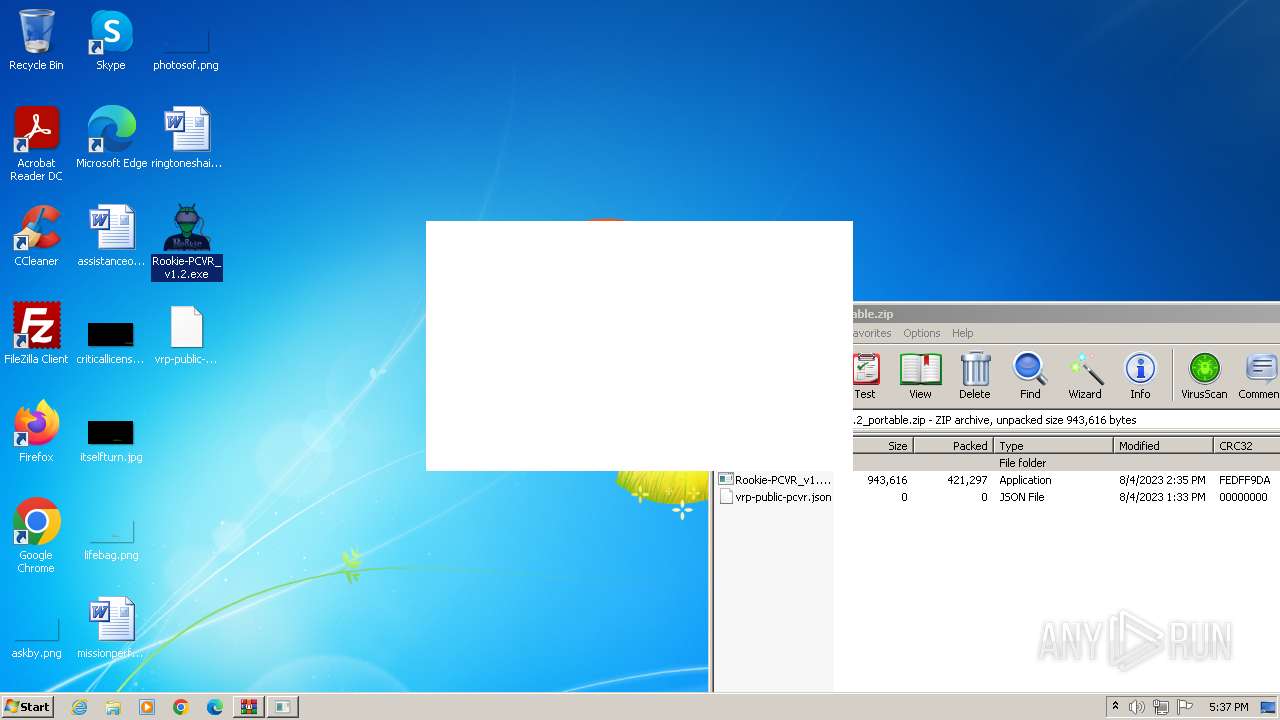Select the CCleaner desktop shortcut
Viewport: 1280px width, 720px height.
click(x=36, y=236)
